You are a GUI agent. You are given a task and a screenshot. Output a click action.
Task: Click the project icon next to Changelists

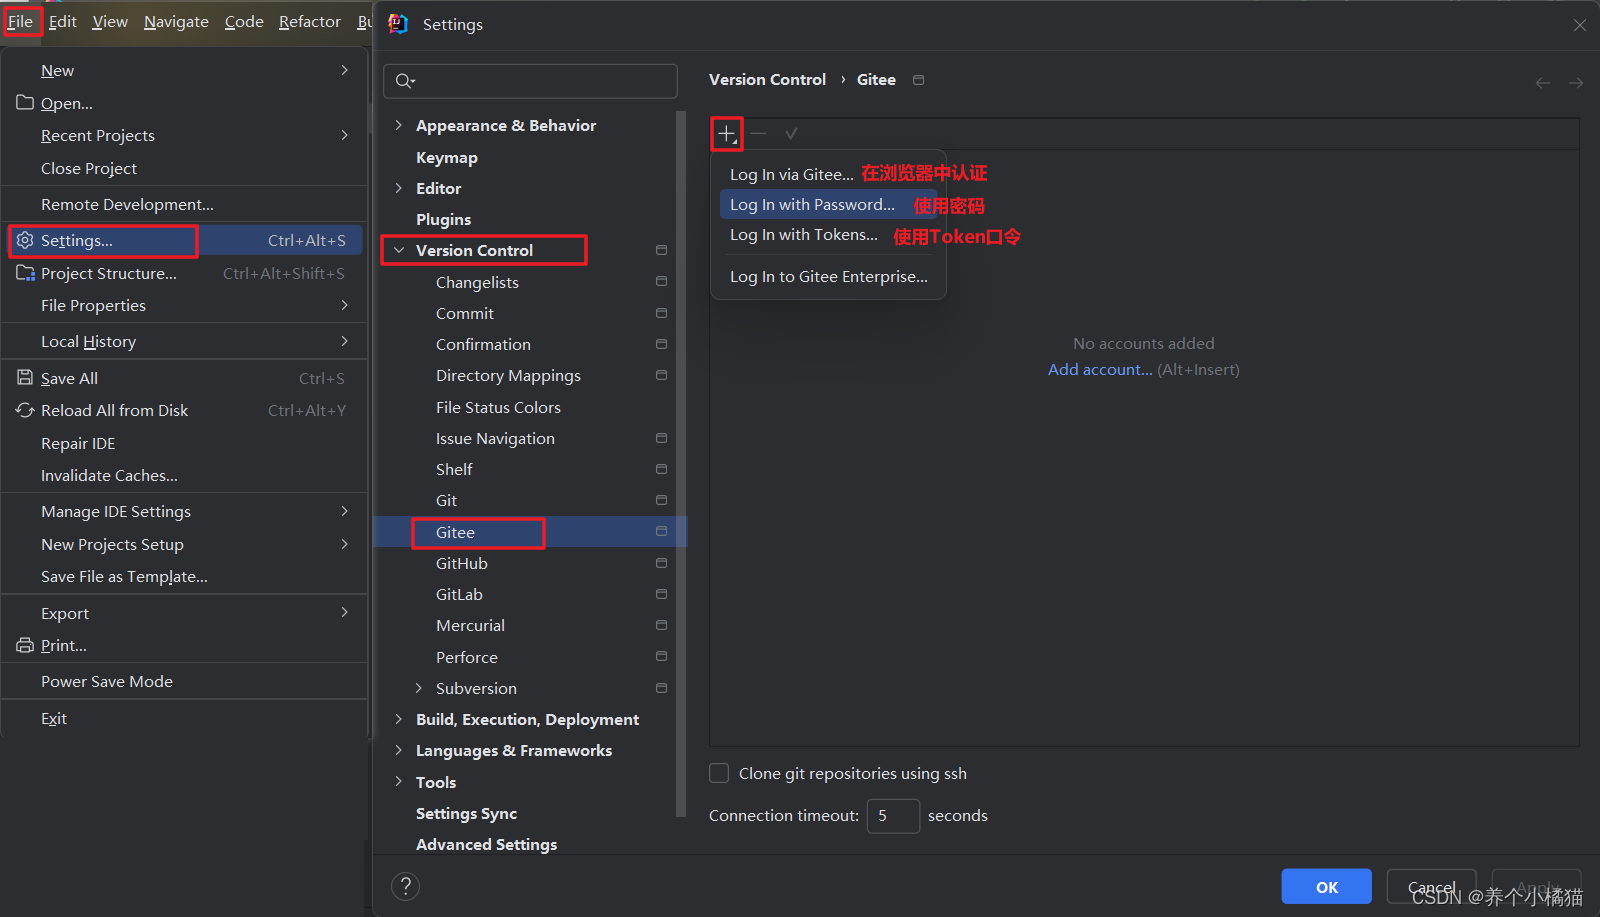661,282
